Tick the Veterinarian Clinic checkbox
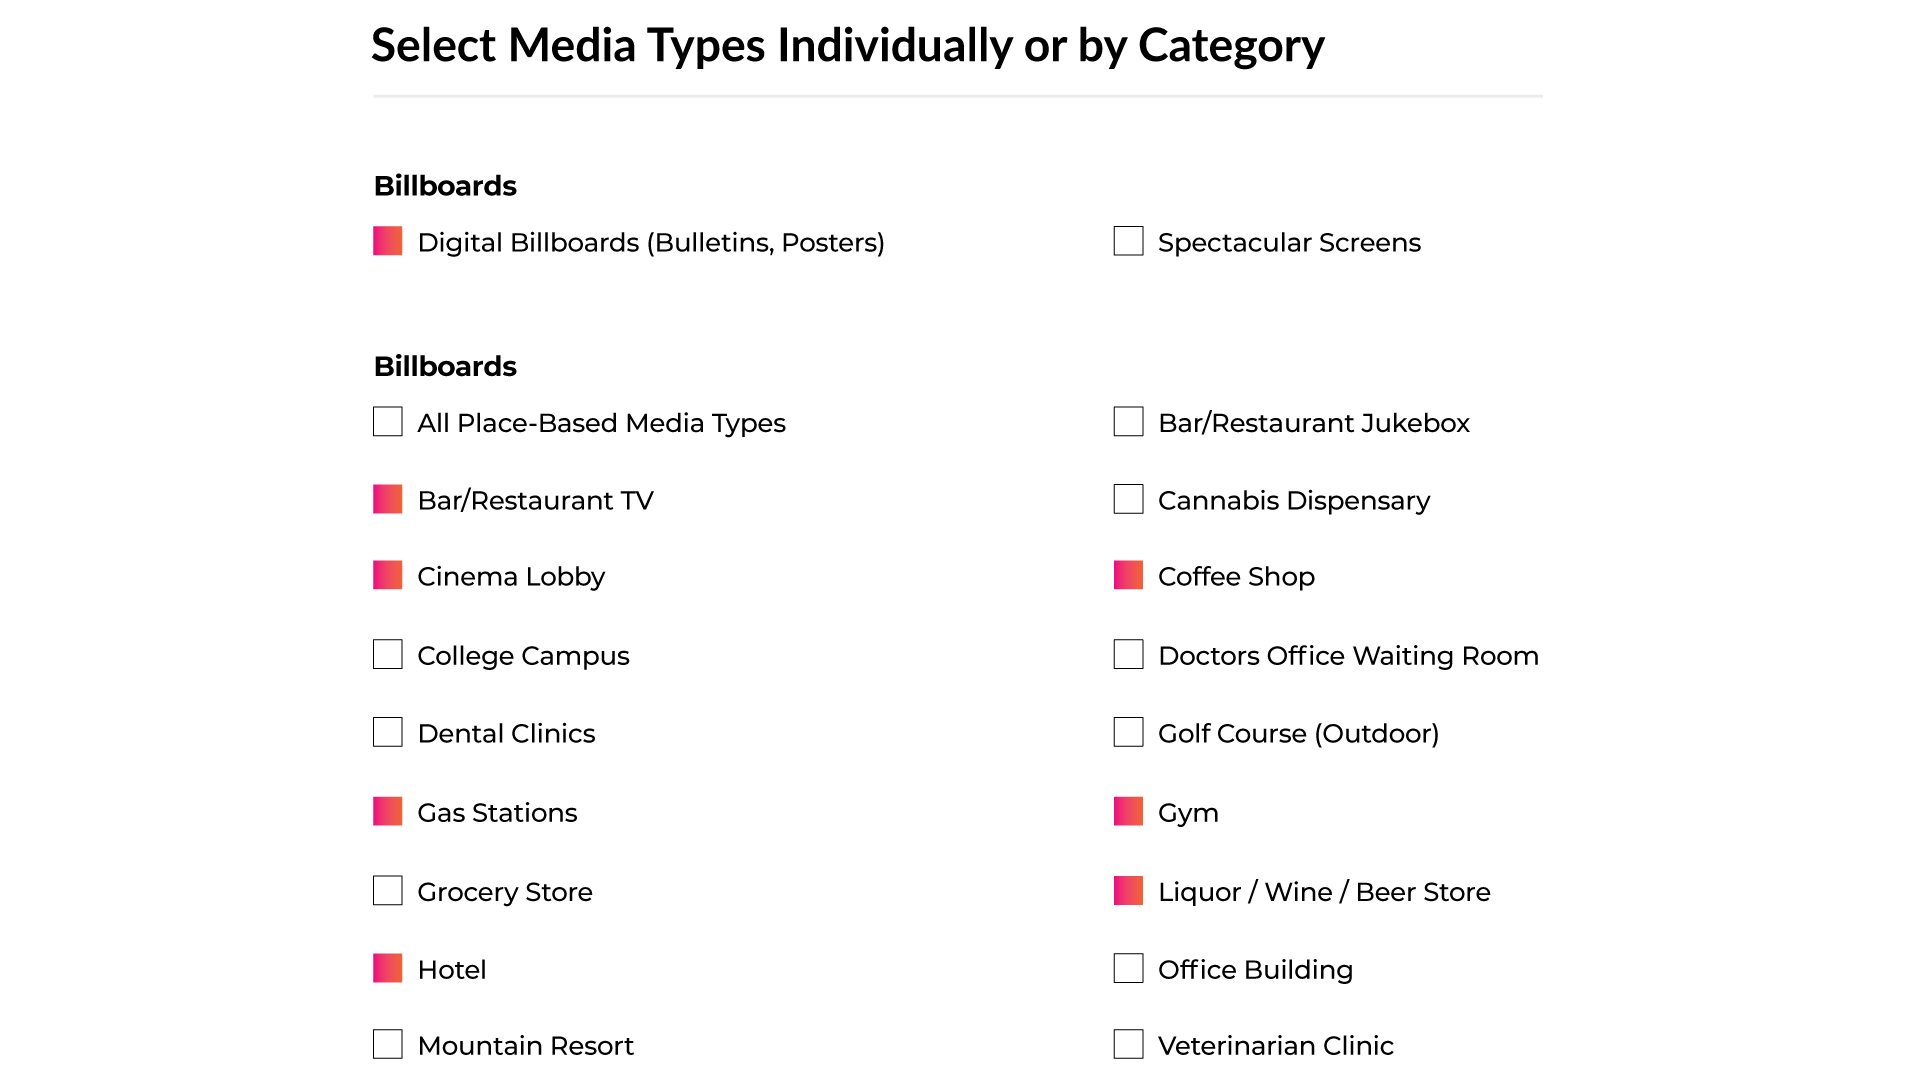The image size is (1920, 1080). 1128,1044
